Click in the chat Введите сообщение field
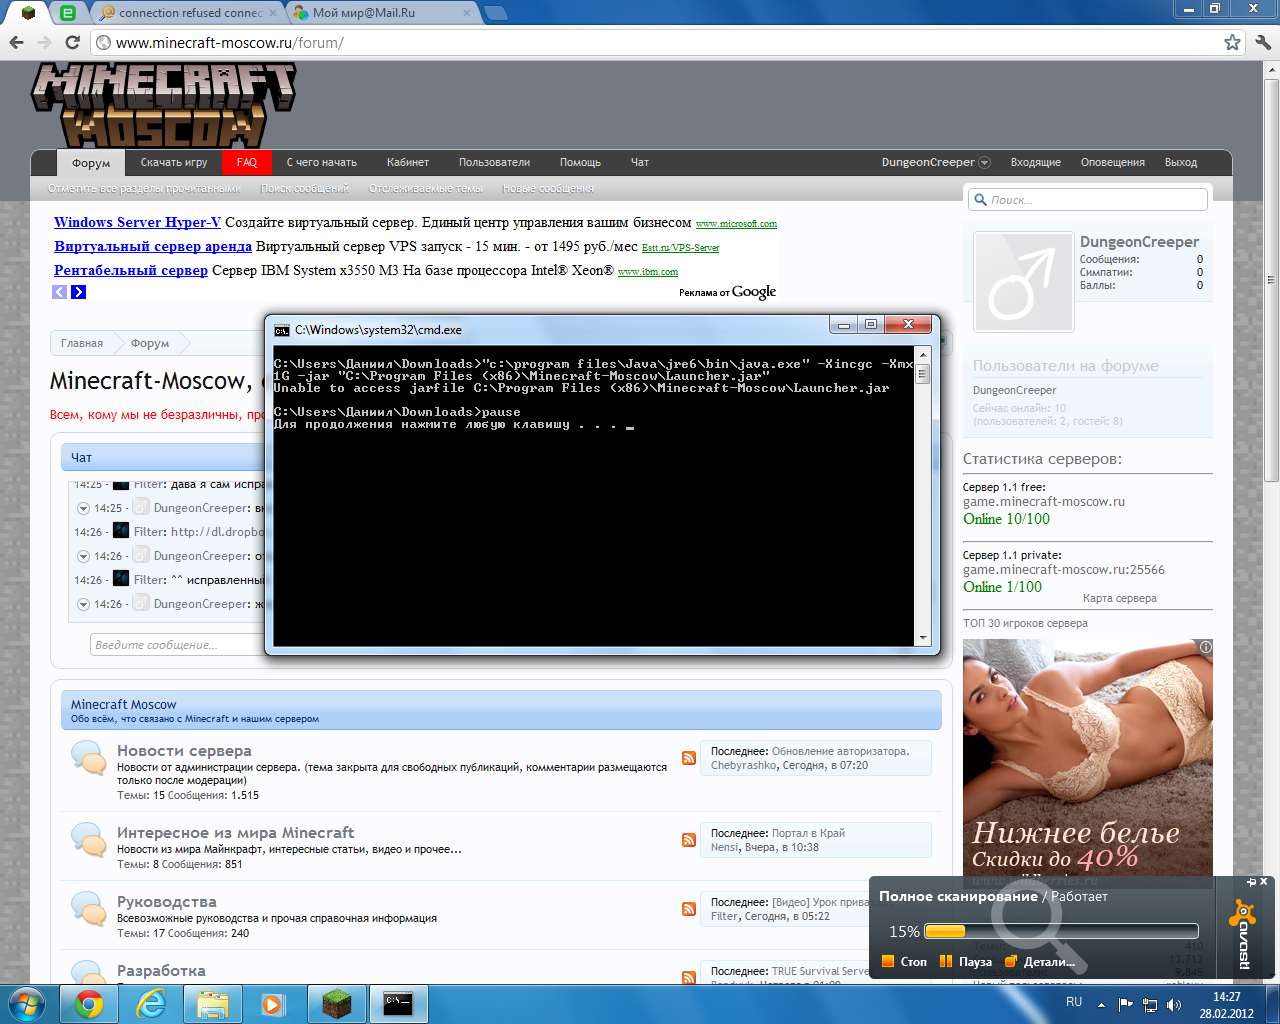Viewport: 1280px width, 1024px height. coord(178,645)
